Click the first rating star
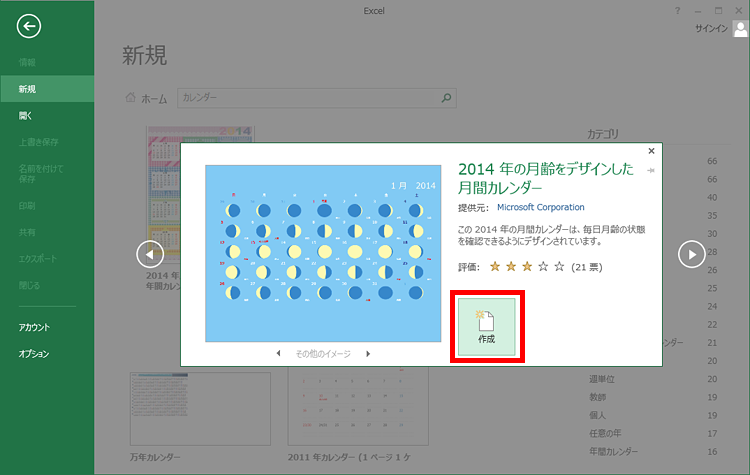The image size is (750, 475). 495,266
